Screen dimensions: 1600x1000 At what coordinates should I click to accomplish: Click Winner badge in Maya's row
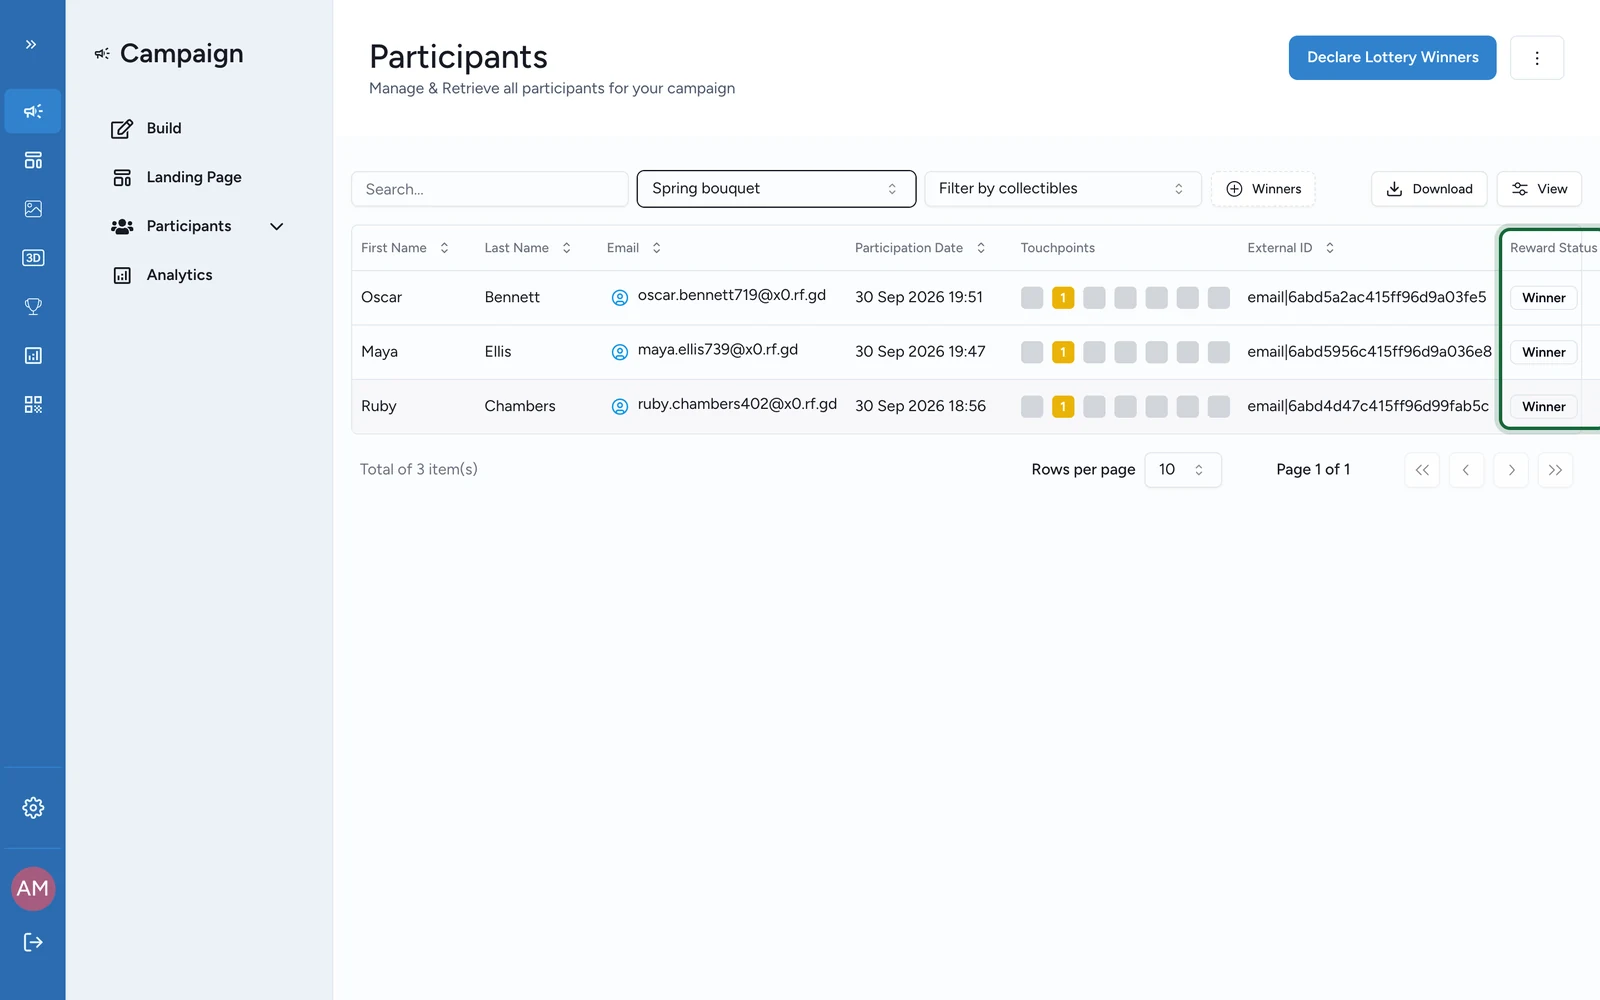point(1544,352)
